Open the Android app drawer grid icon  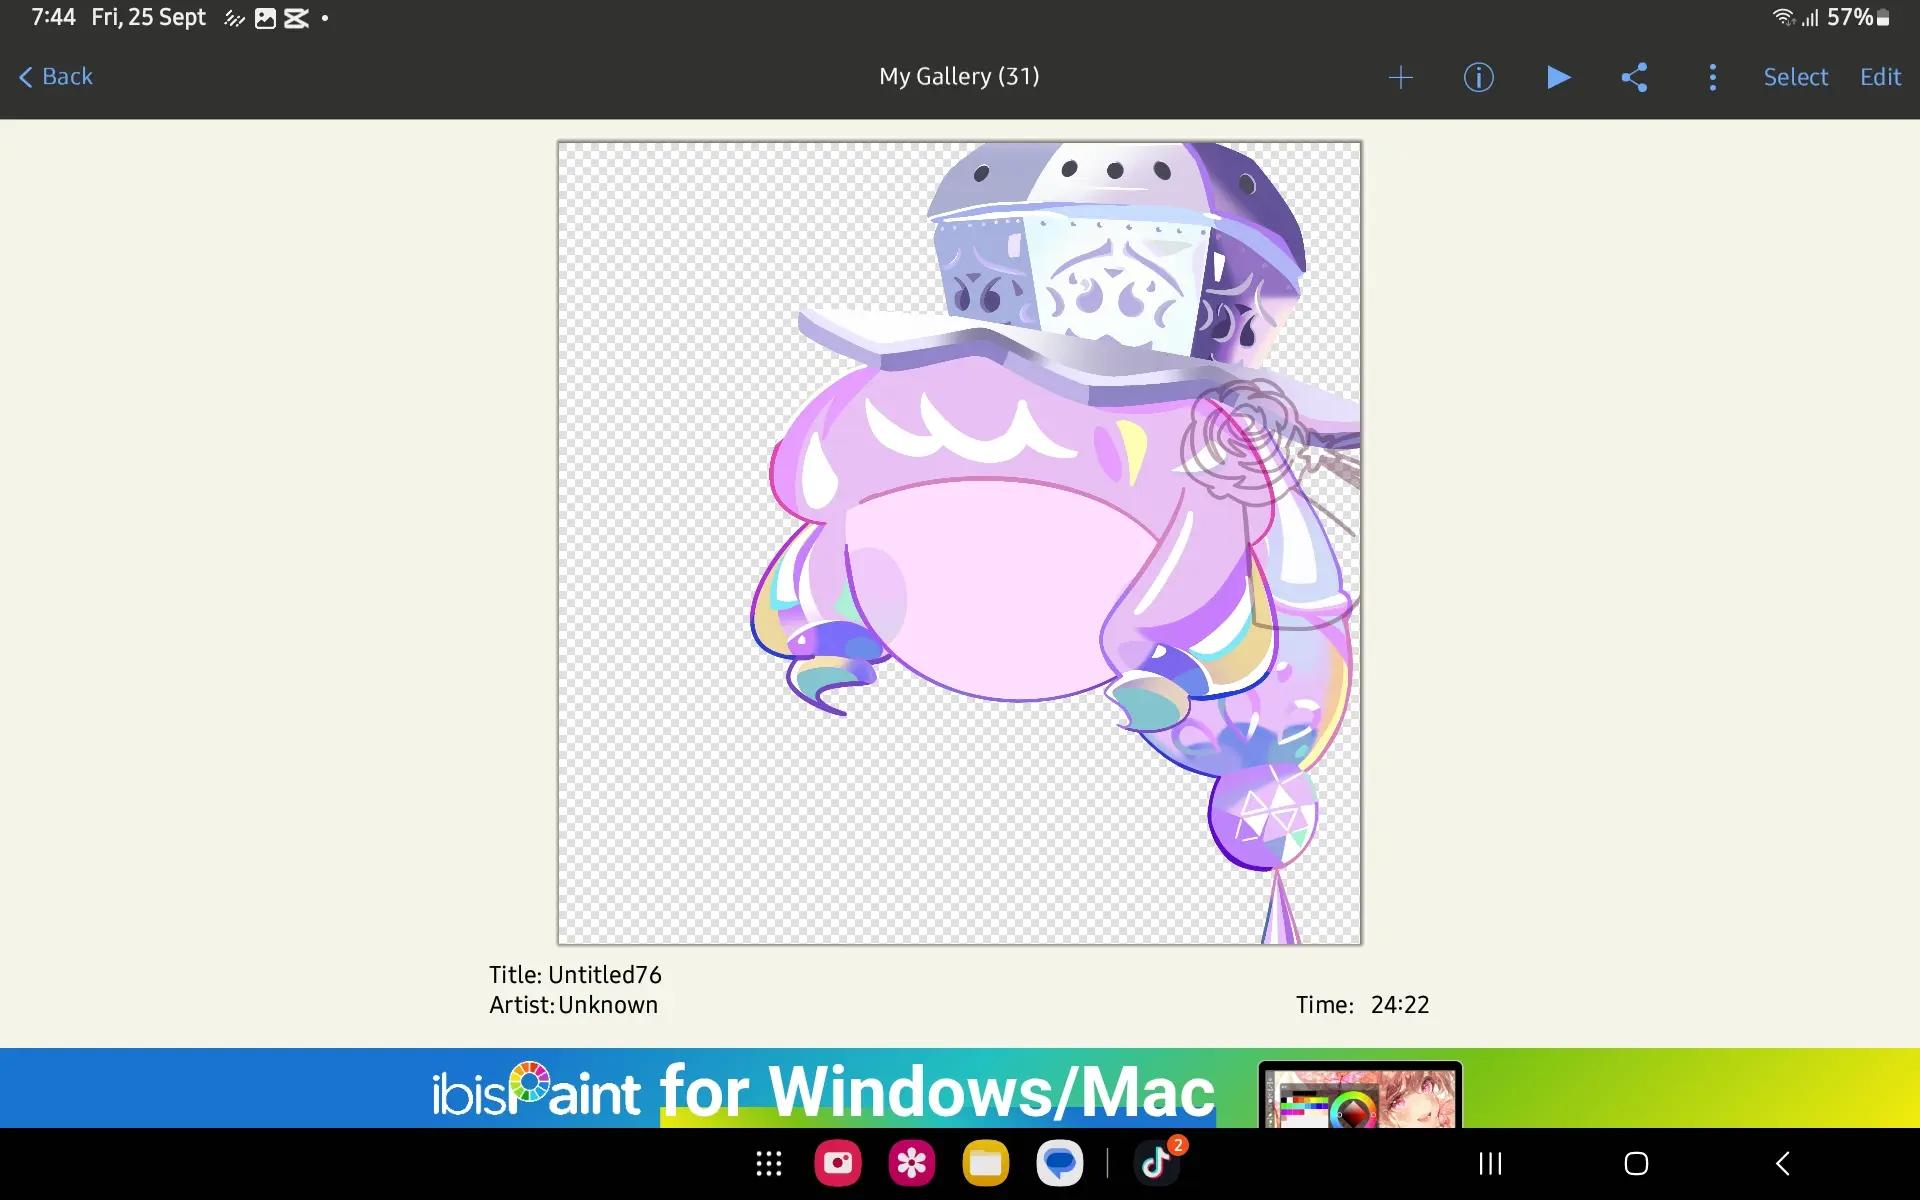tap(768, 1163)
